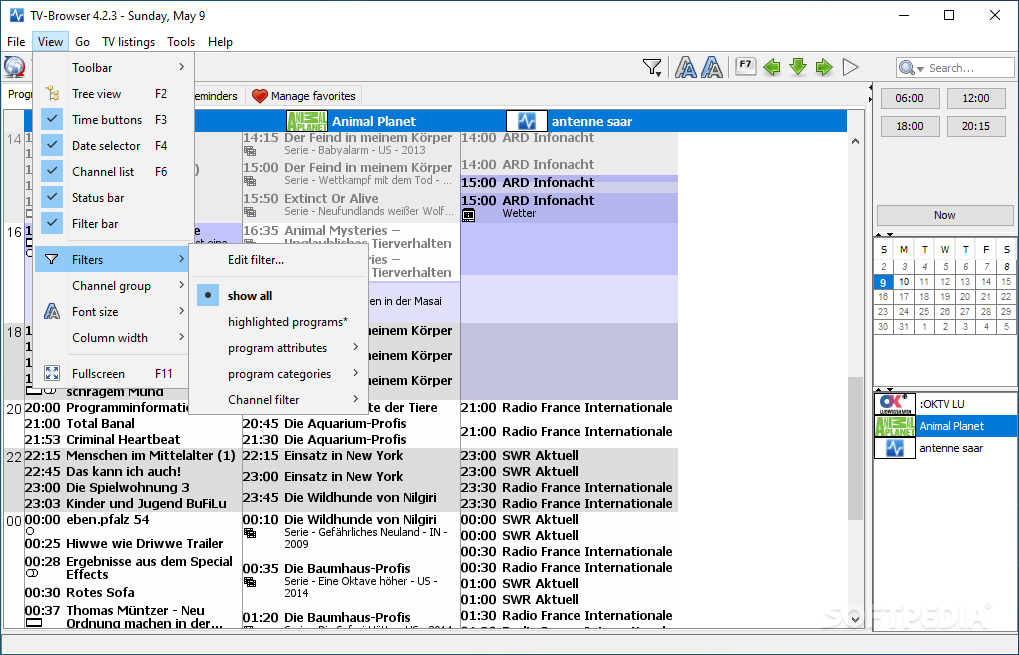Click the program table vertical scrollbar thumb
Screen dimensions: 1019x655
tap(855, 448)
